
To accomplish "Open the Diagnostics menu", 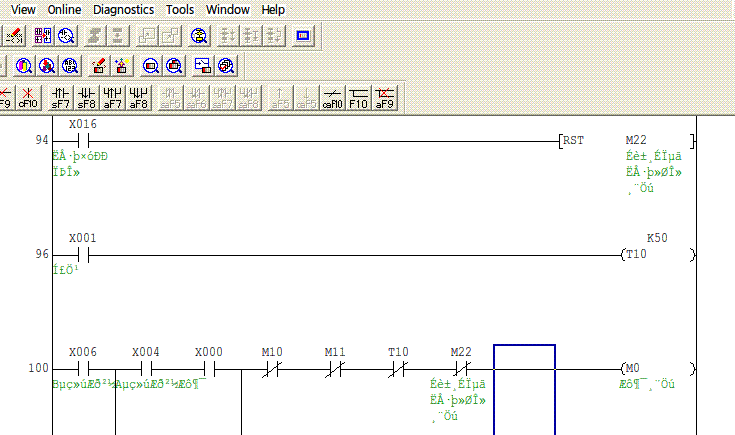I will pos(123,9).
